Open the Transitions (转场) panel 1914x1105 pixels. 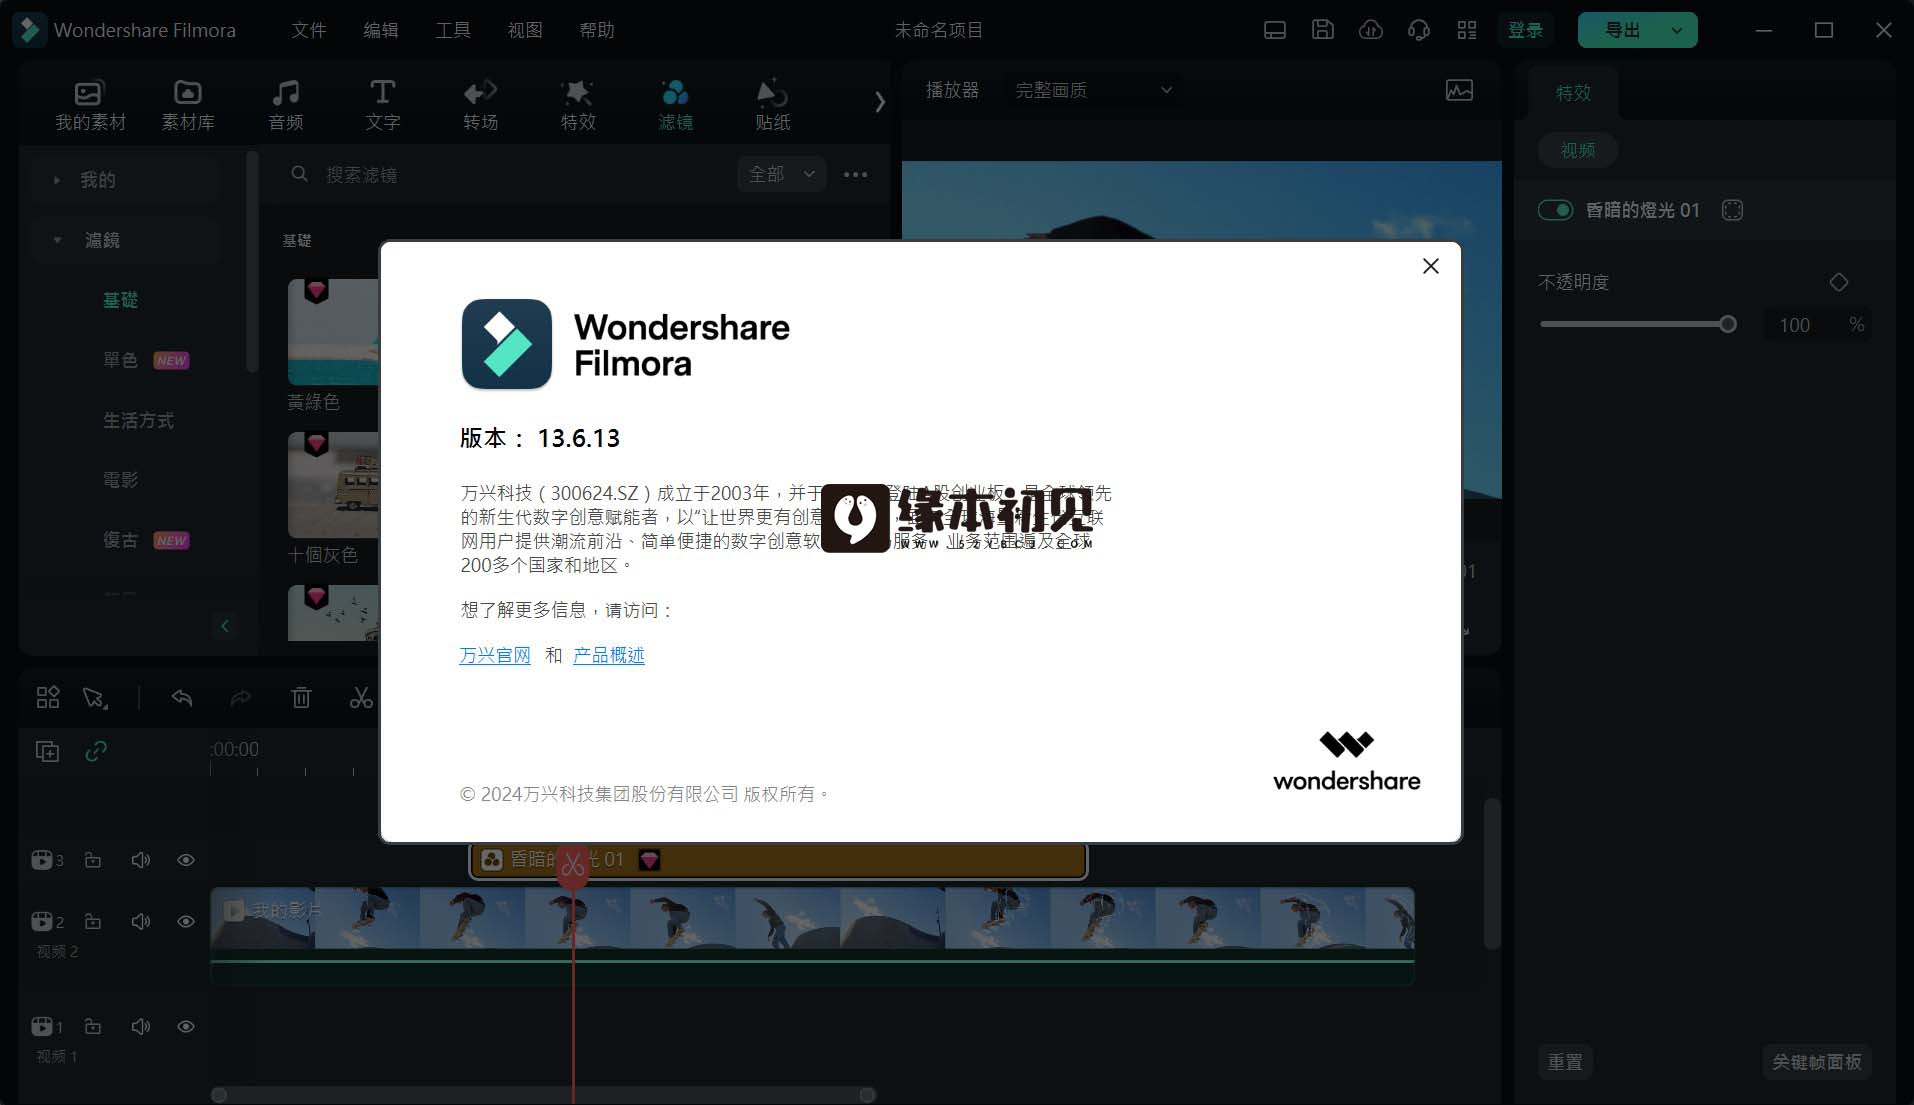[x=480, y=105]
